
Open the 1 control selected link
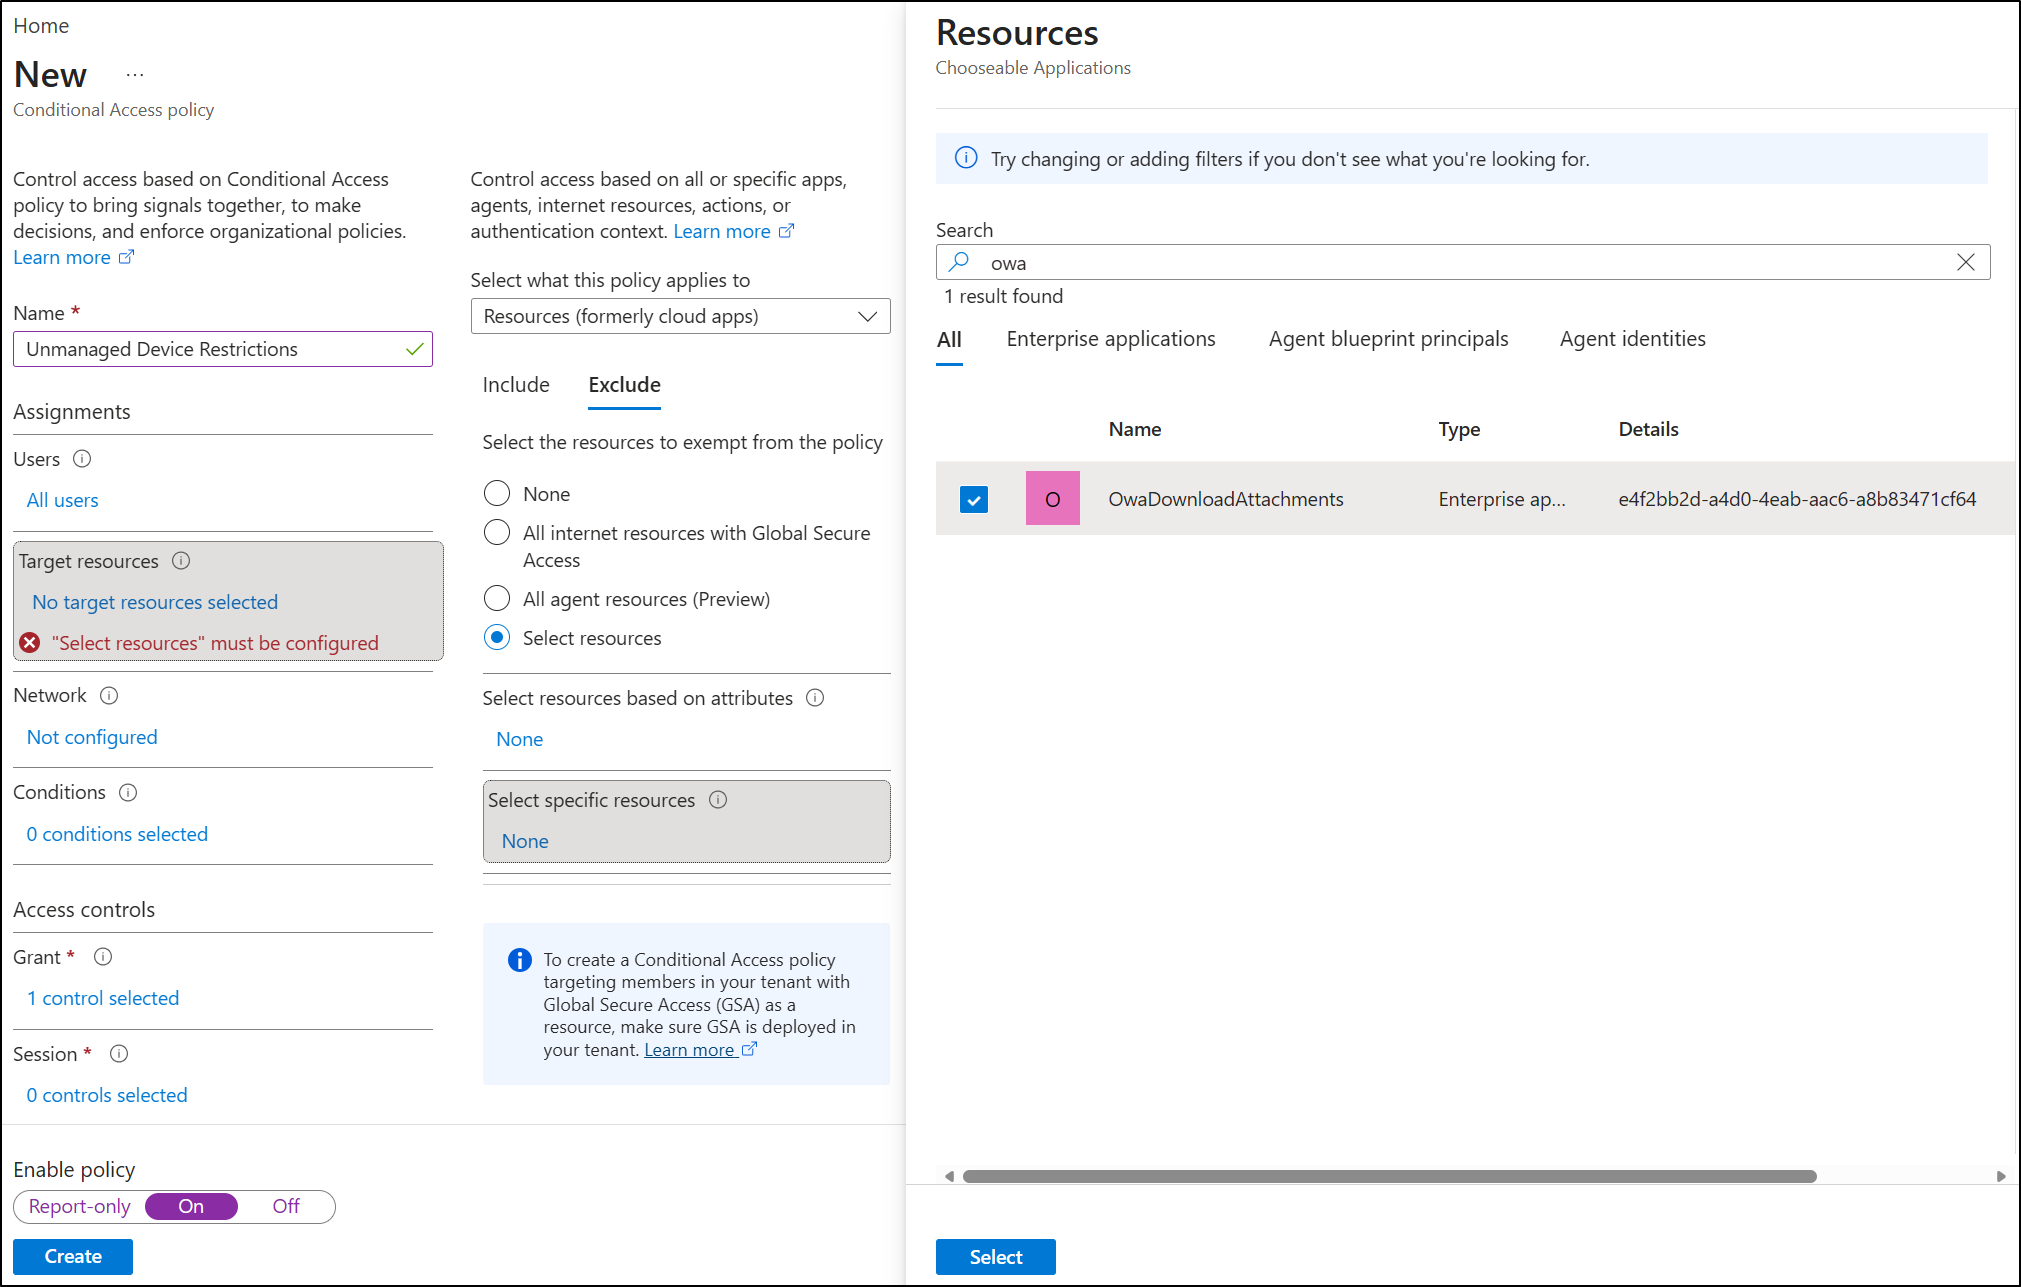click(x=103, y=998)
